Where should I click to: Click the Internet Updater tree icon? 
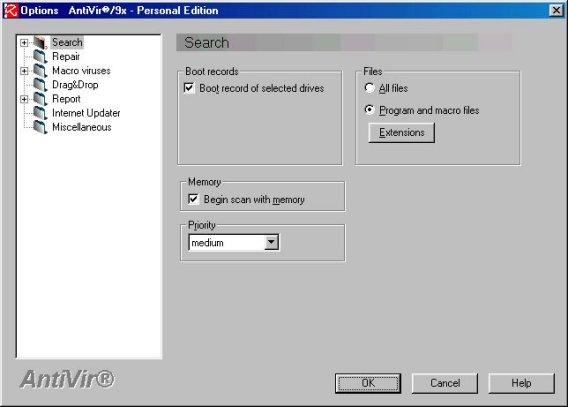40,113
